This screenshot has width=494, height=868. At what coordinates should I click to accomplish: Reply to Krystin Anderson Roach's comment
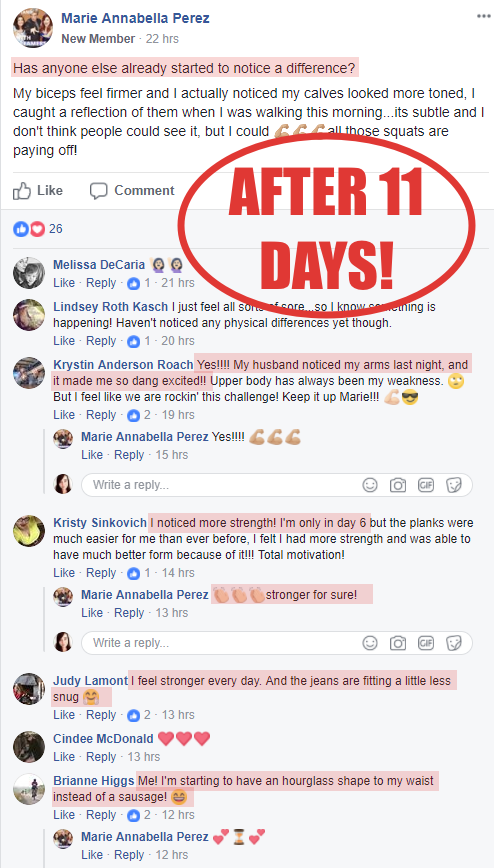point(101,415)
